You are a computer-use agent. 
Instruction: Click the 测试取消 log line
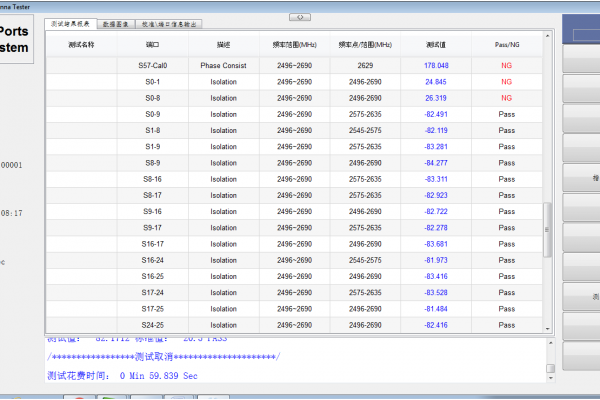164,357
